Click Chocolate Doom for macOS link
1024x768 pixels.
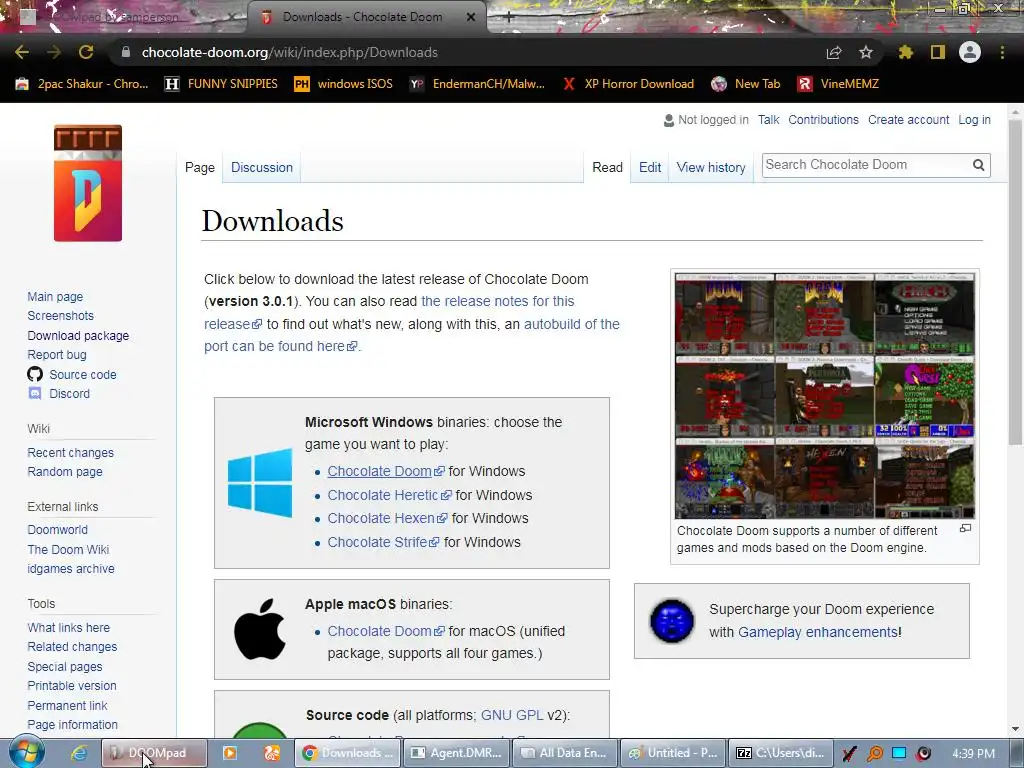coord(386,631)
